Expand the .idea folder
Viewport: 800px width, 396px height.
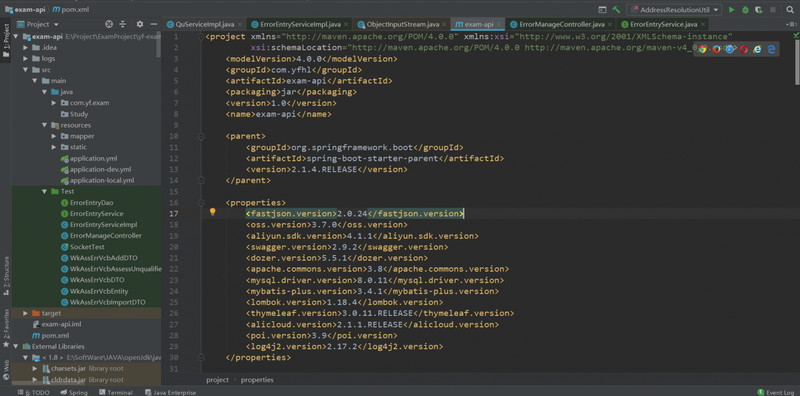(26, 47)
